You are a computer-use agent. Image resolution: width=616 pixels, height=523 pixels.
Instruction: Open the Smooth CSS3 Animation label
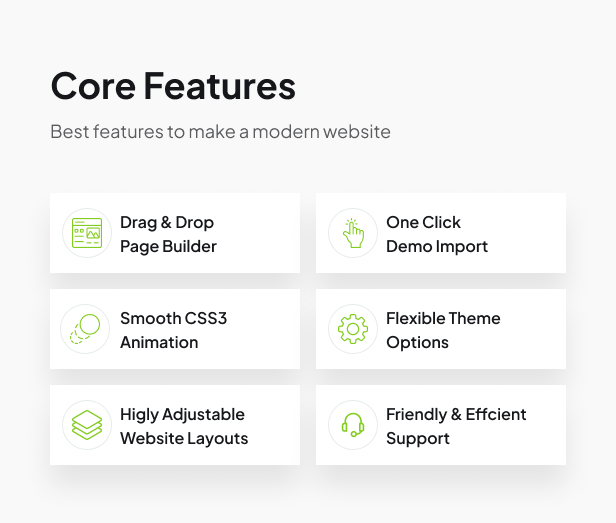pyautogui.click(x=173, y=330)
